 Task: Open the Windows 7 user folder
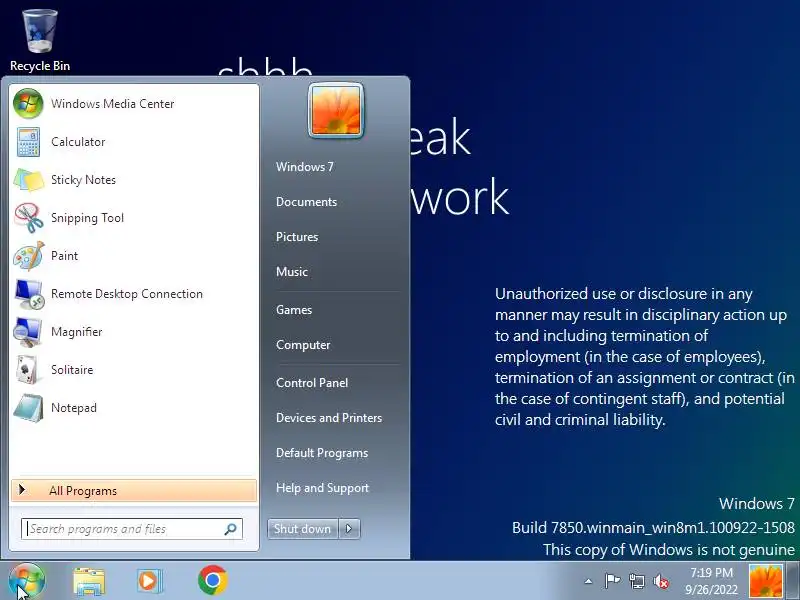click(x=305, y=167)
